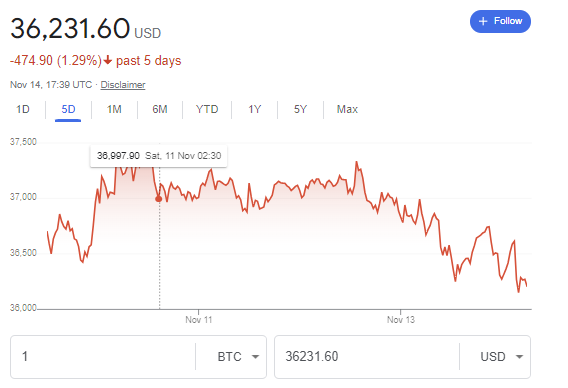Click the red data point on chart

(159, 199)
